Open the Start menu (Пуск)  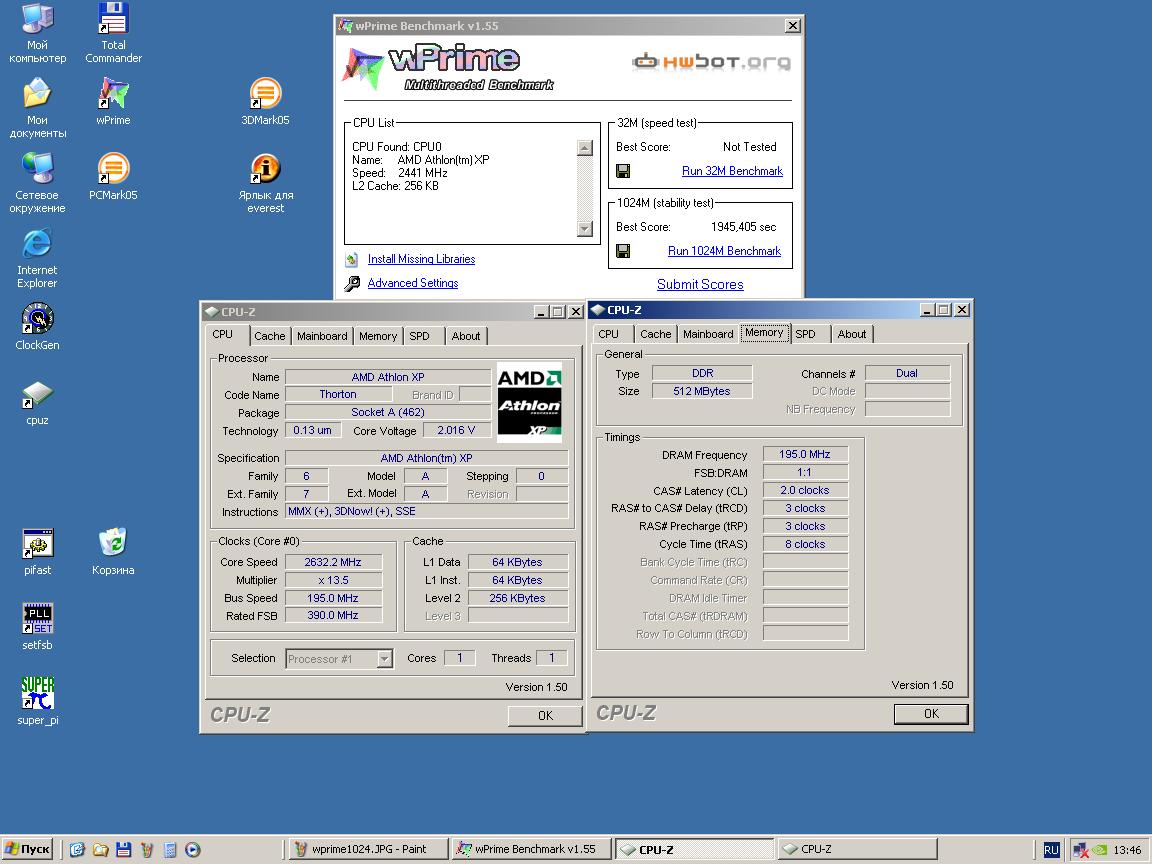[x=27, y=850]
